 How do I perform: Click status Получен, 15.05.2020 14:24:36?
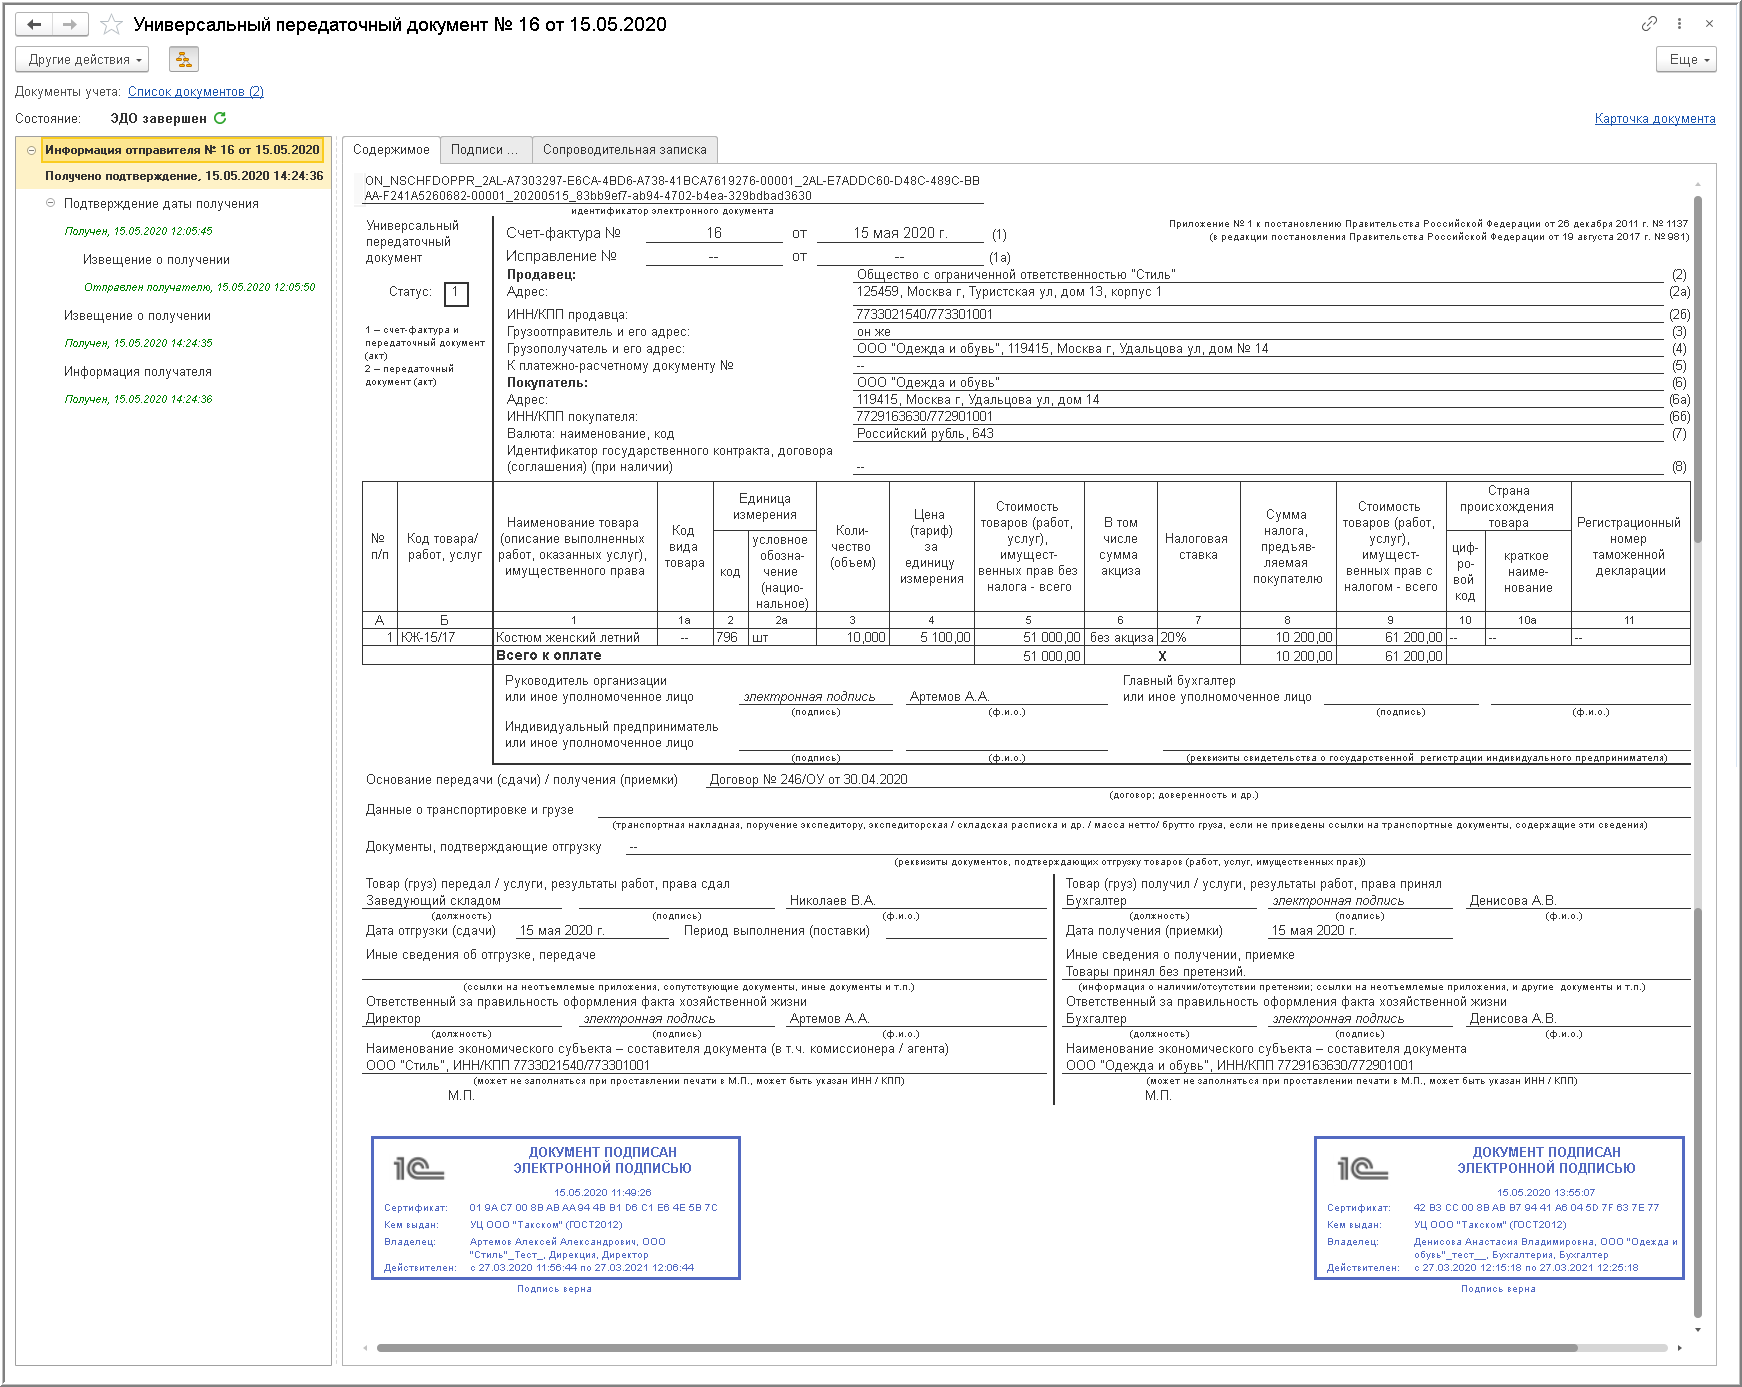[x=138, y=399]
